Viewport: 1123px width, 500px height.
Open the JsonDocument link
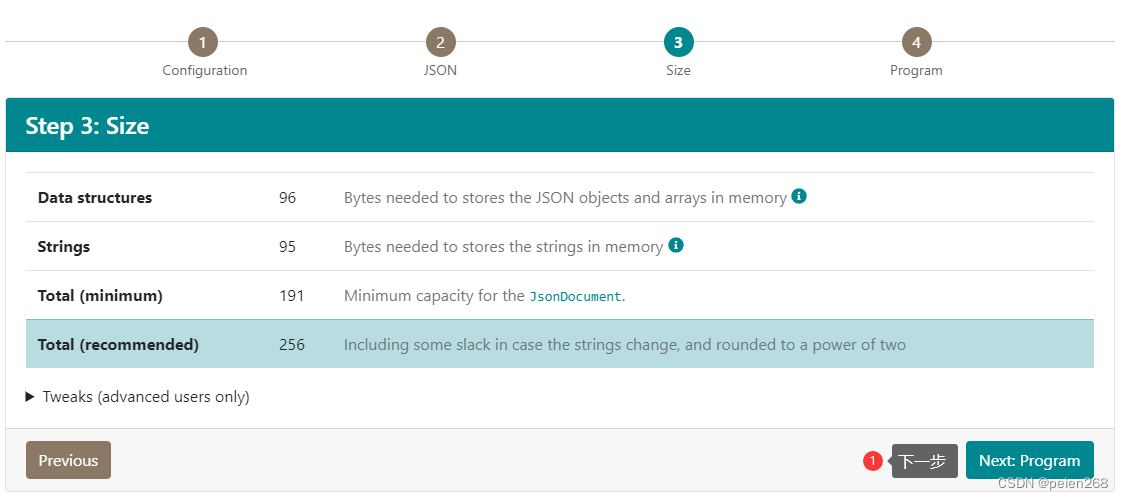pyautogui.click(x=575, y=296)
